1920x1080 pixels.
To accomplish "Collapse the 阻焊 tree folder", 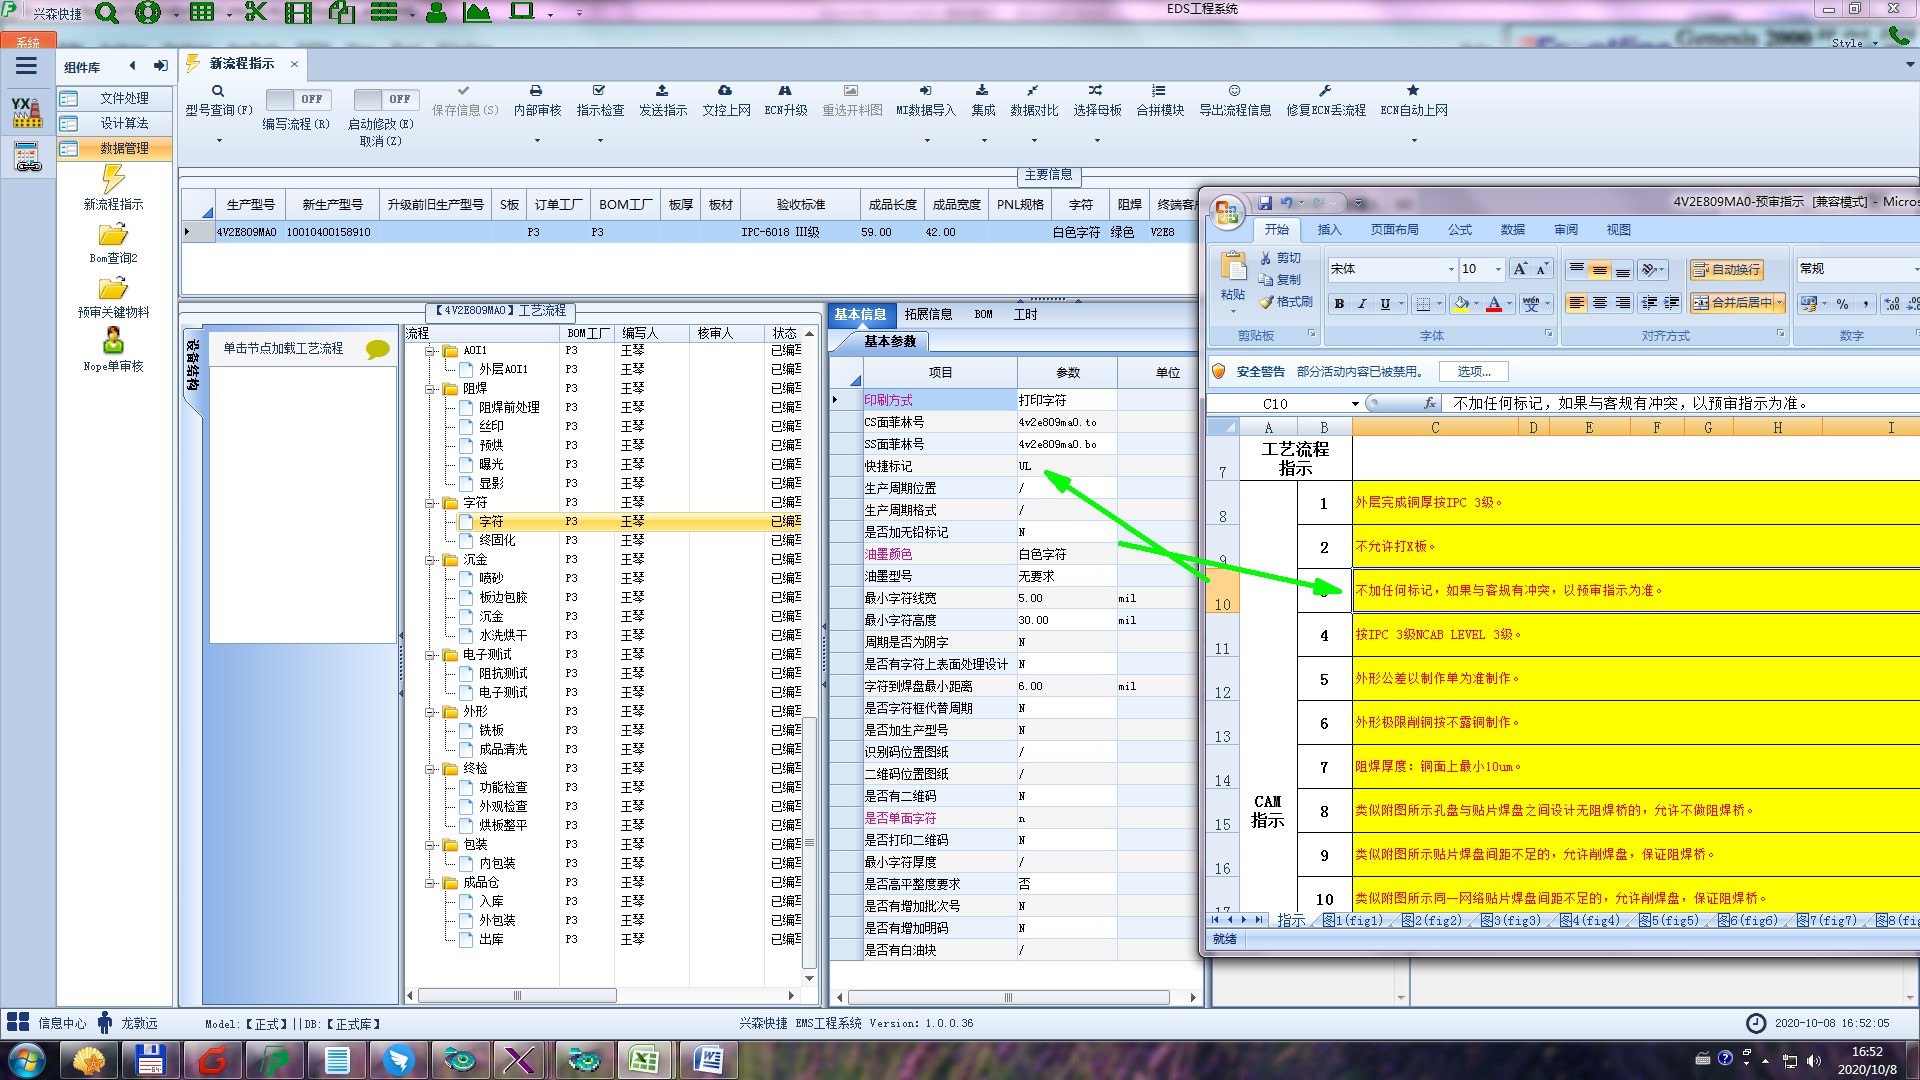I will tap(431, 389).
